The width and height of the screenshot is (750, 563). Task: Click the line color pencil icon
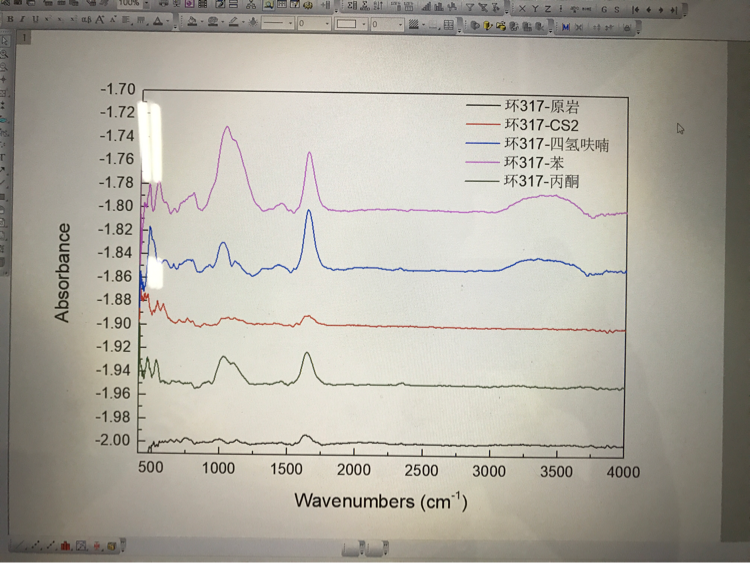[234, 21]
